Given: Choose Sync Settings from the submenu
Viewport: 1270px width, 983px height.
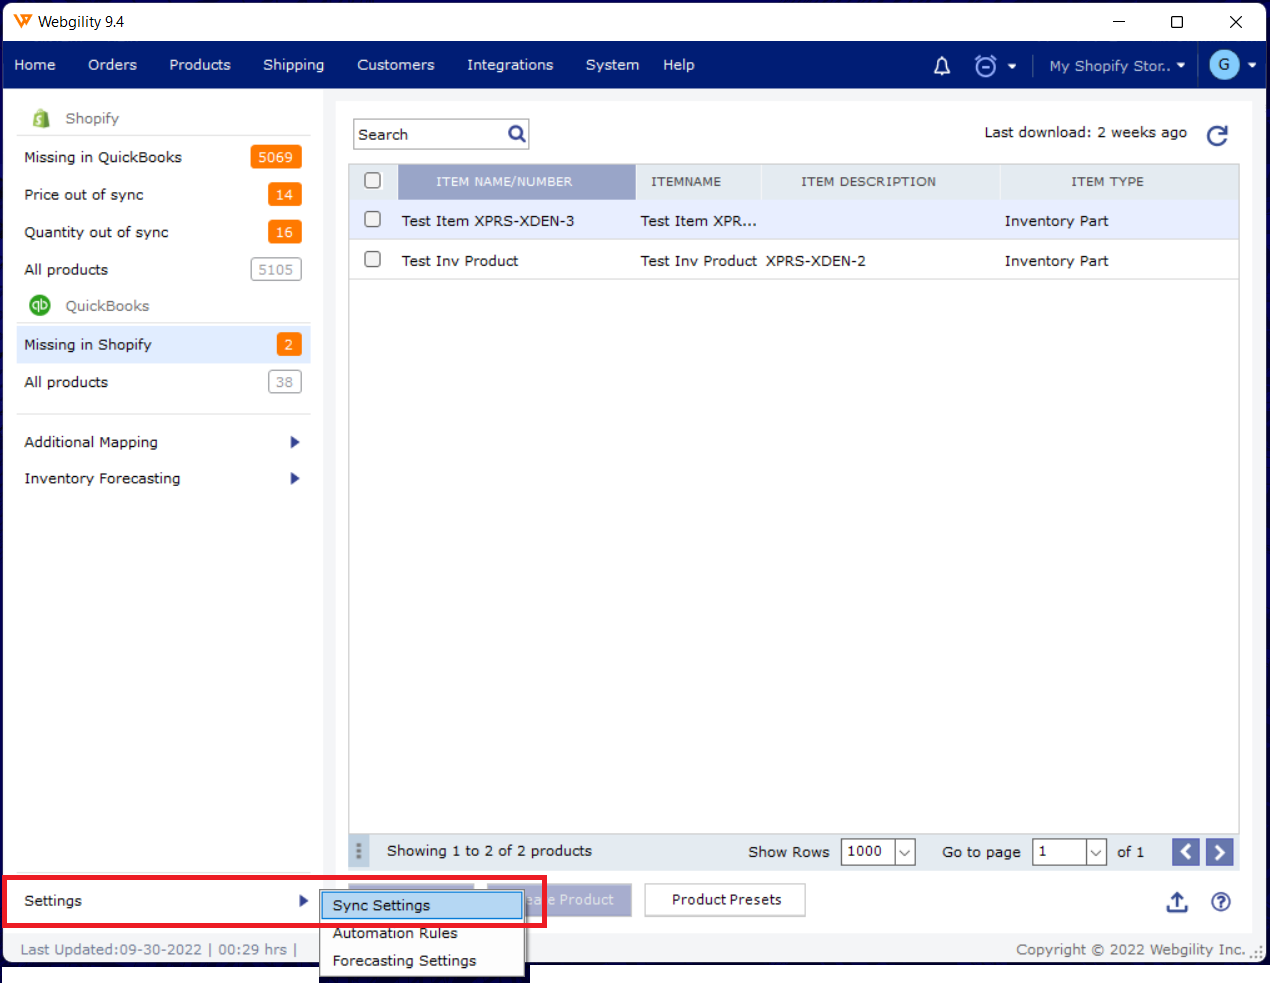Looking at the screenshot, I should [x=422, y=905].
